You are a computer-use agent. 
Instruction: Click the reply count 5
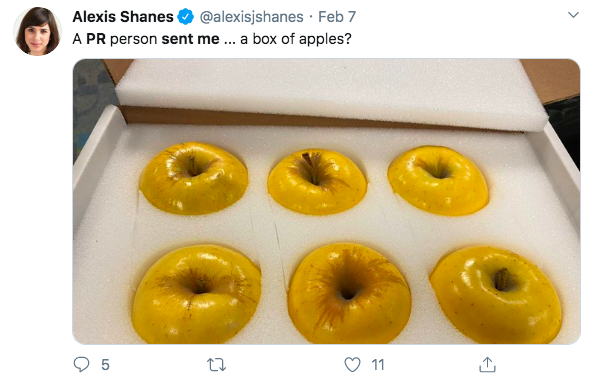click(x=105, y=365)
